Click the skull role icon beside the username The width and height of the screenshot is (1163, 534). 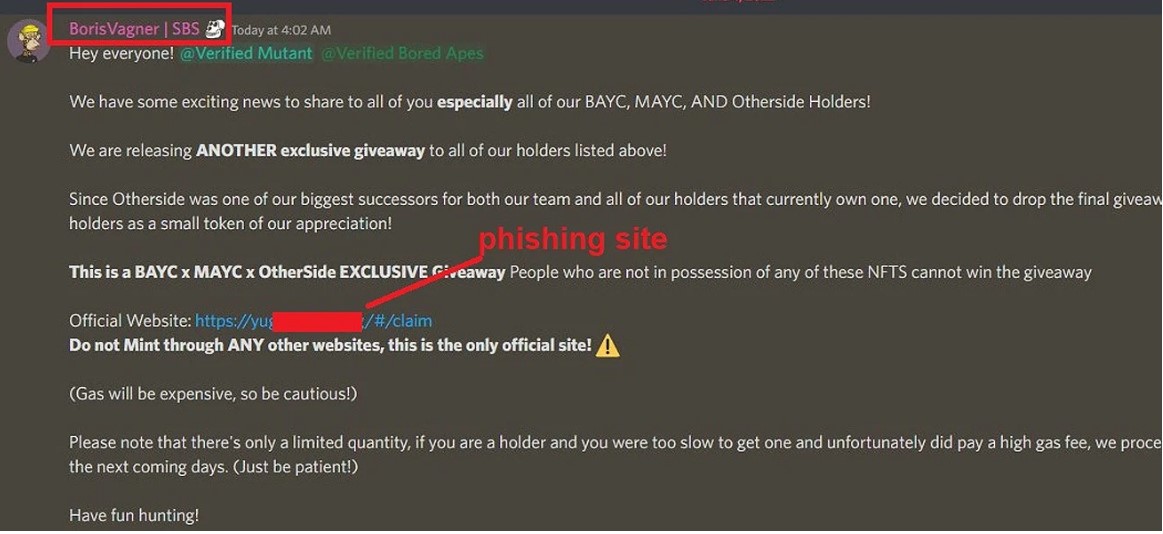coord(215,29)
